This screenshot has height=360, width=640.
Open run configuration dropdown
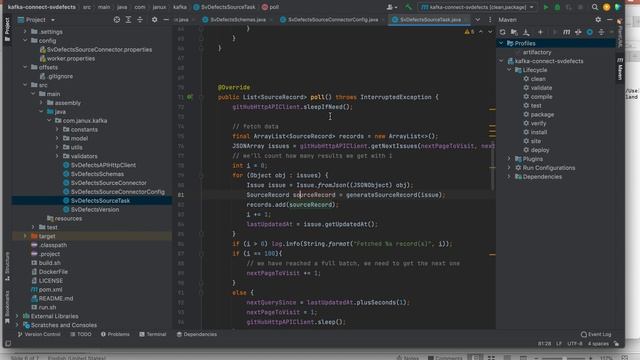pyautogui.click(x=478, y=7)
